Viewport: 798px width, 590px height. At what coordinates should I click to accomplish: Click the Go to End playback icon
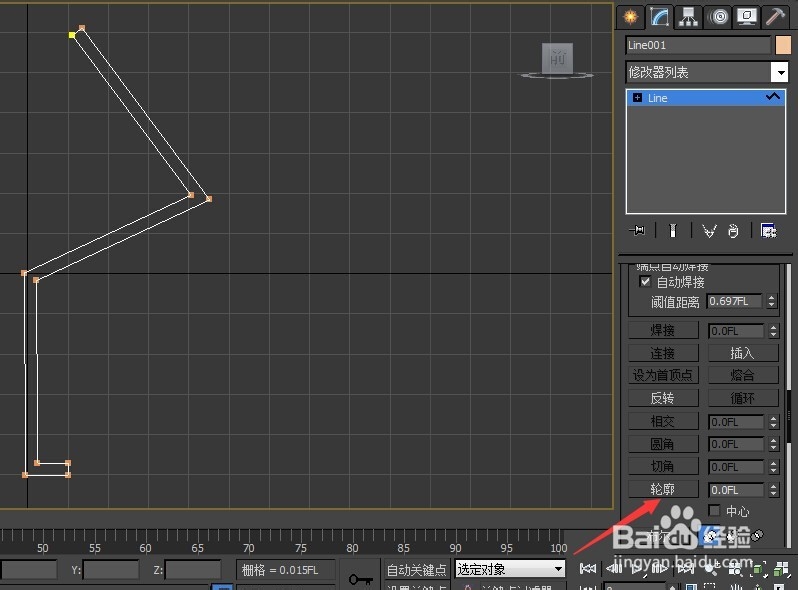685,568
